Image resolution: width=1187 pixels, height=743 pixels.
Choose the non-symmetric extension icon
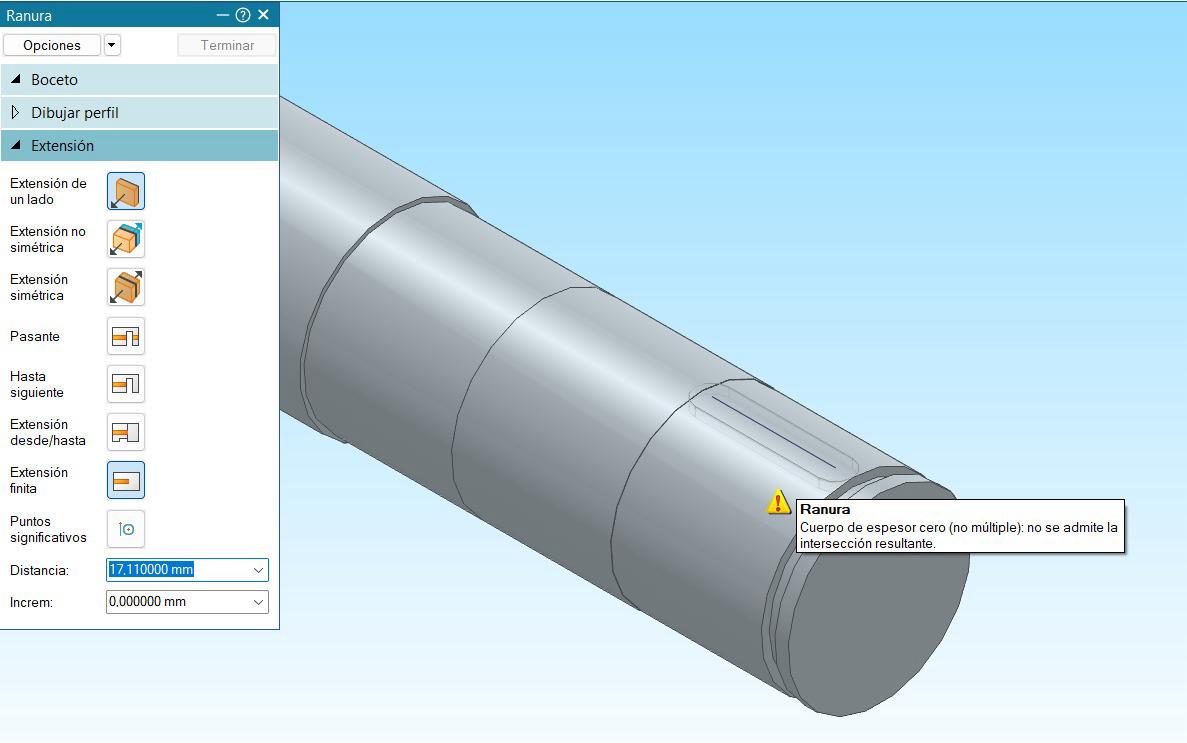[x=126, y=239]
